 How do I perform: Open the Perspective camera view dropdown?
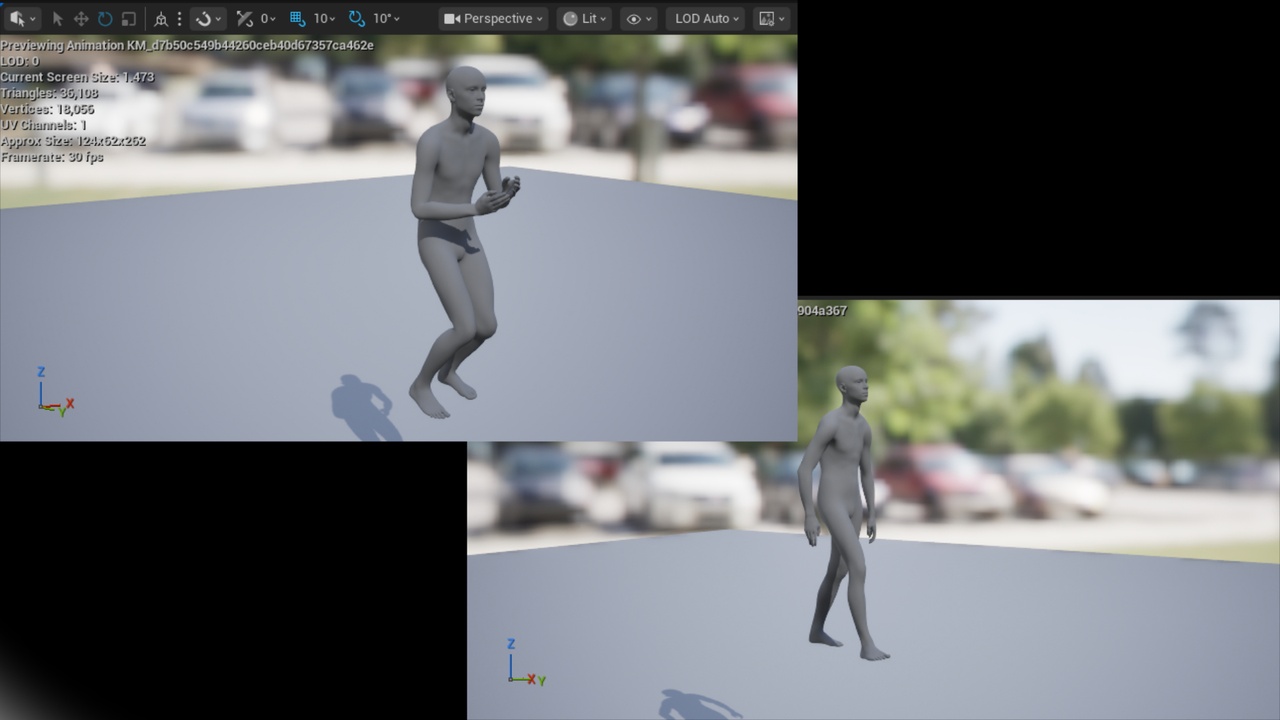click(x=494, y=18)
